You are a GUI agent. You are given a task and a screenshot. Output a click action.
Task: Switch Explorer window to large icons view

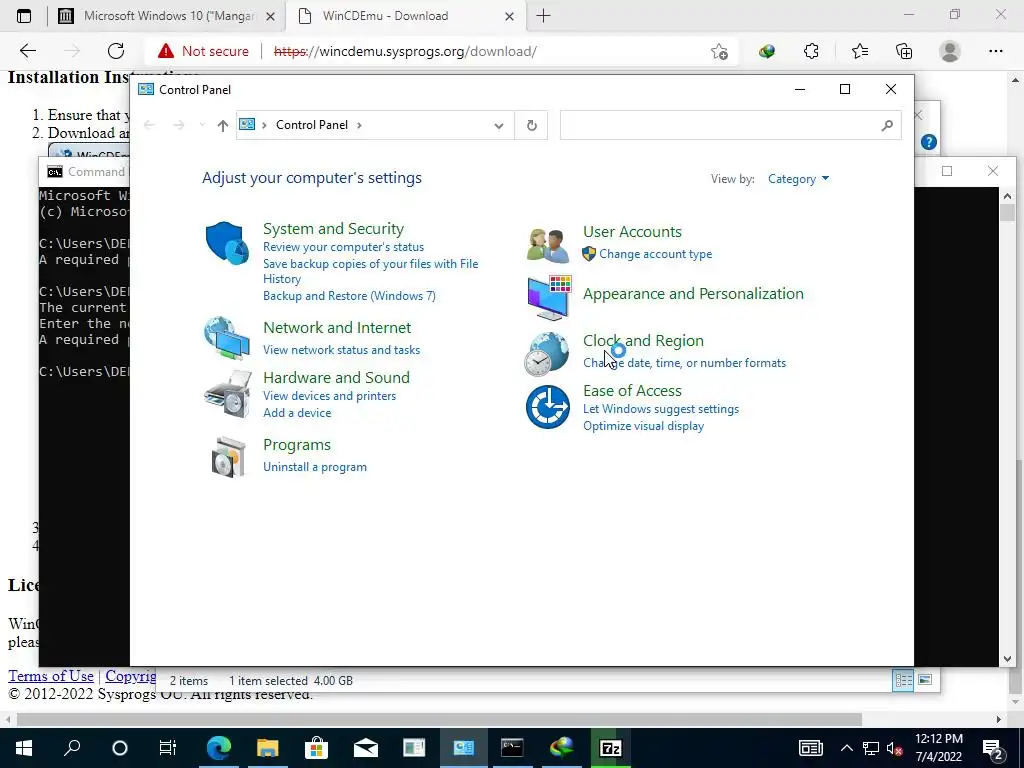925,680
